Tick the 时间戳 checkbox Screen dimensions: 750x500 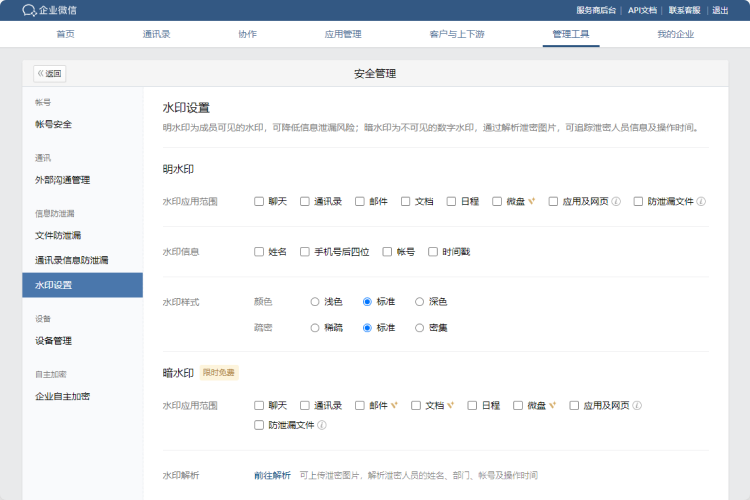coord(433,252)
